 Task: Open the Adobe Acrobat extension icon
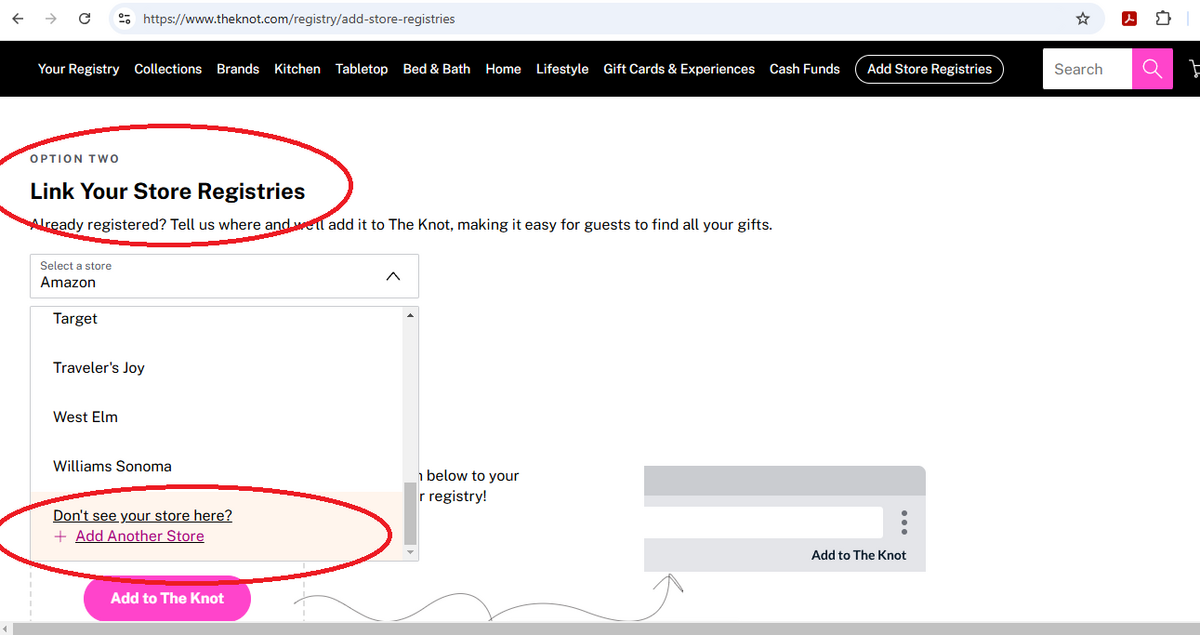click(1129, 19)
